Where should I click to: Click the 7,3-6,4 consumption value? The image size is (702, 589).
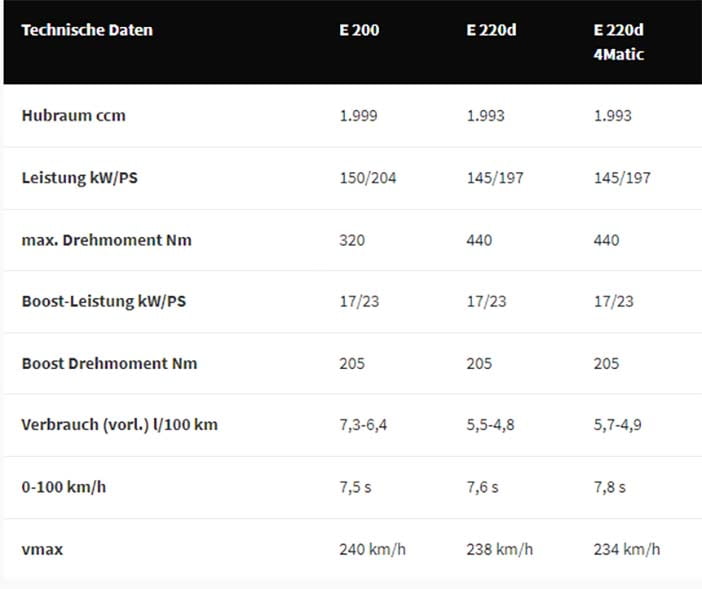[363, 424]
